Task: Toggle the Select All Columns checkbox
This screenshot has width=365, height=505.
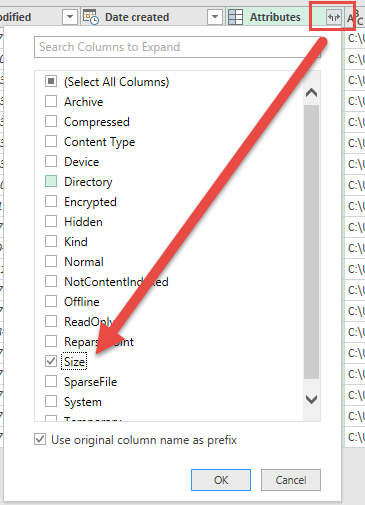Action: [51, 81]
